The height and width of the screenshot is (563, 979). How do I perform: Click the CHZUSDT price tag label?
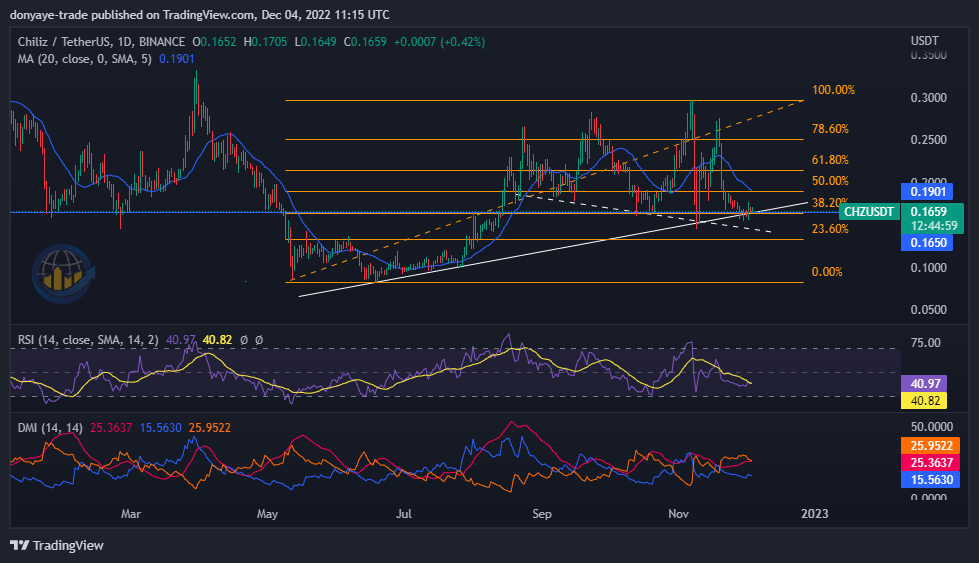[868, 212]
